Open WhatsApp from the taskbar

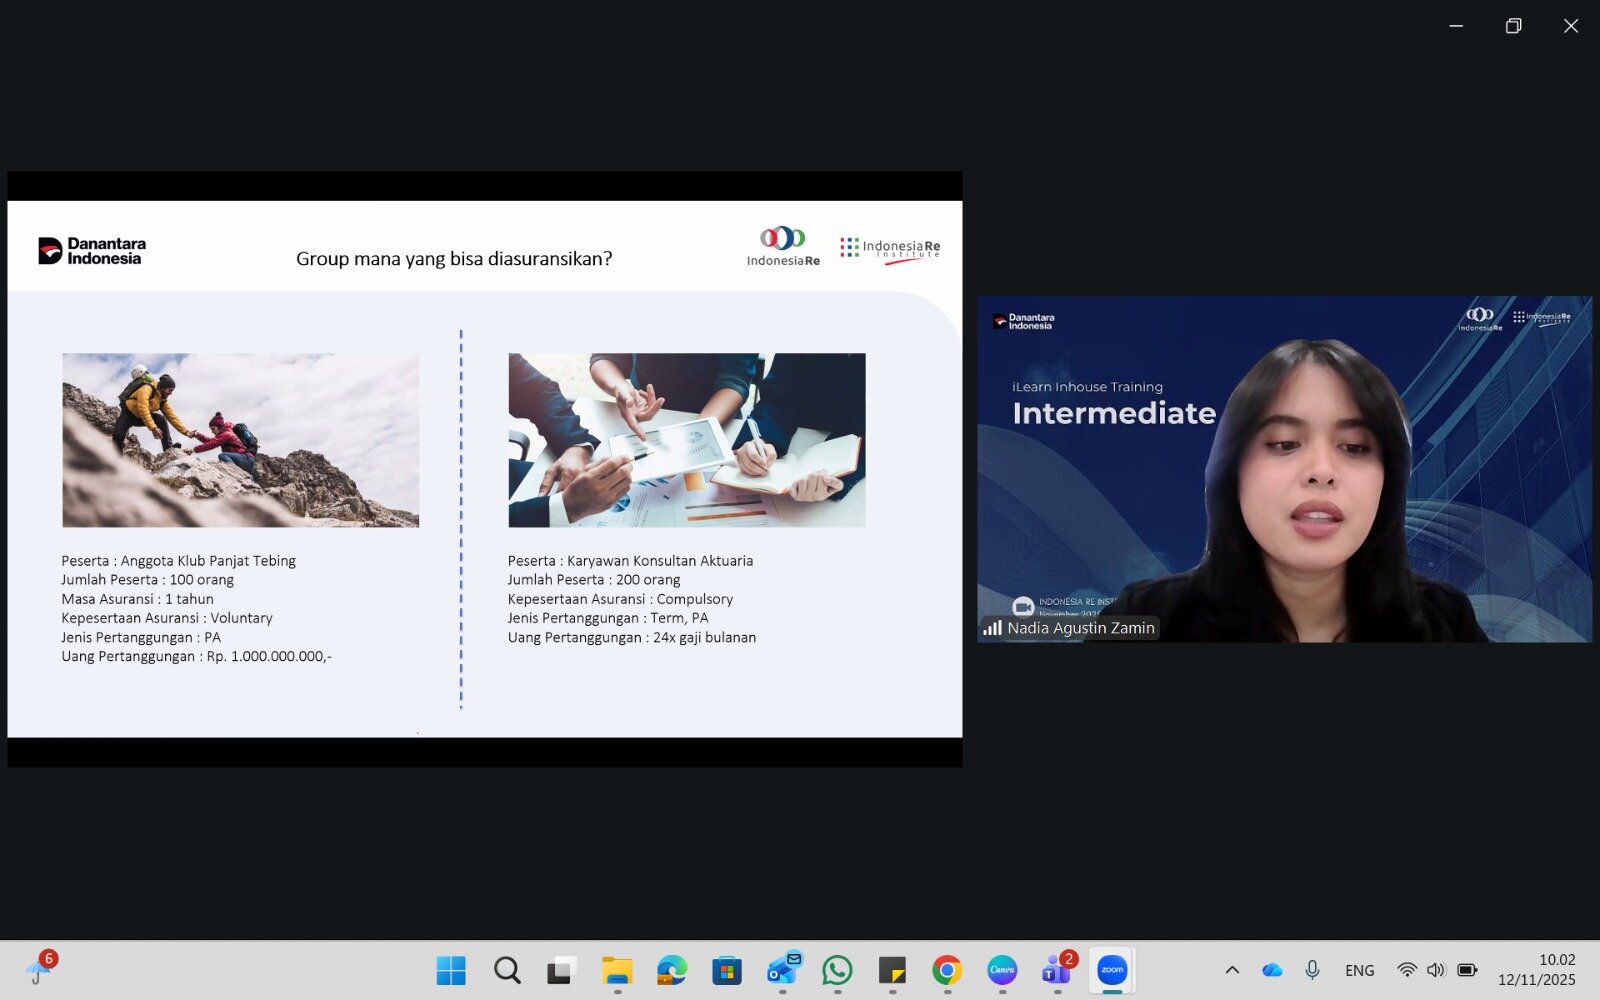click(x=837, y=970)
